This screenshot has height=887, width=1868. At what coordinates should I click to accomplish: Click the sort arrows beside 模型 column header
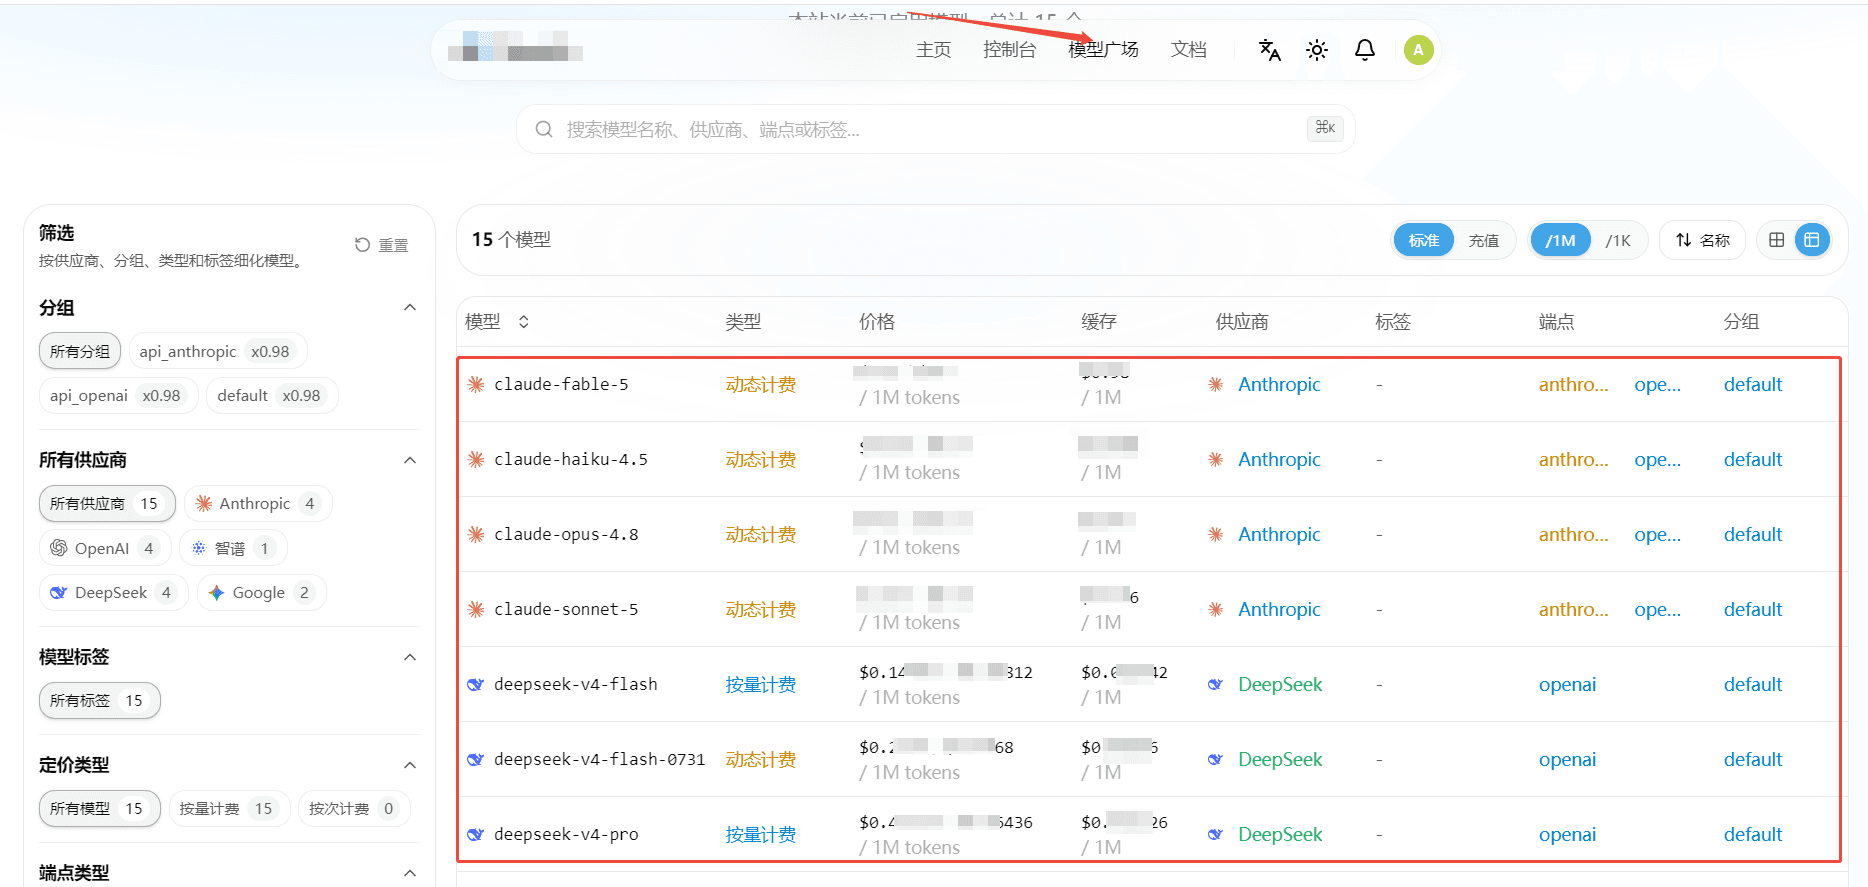(523, 322)
